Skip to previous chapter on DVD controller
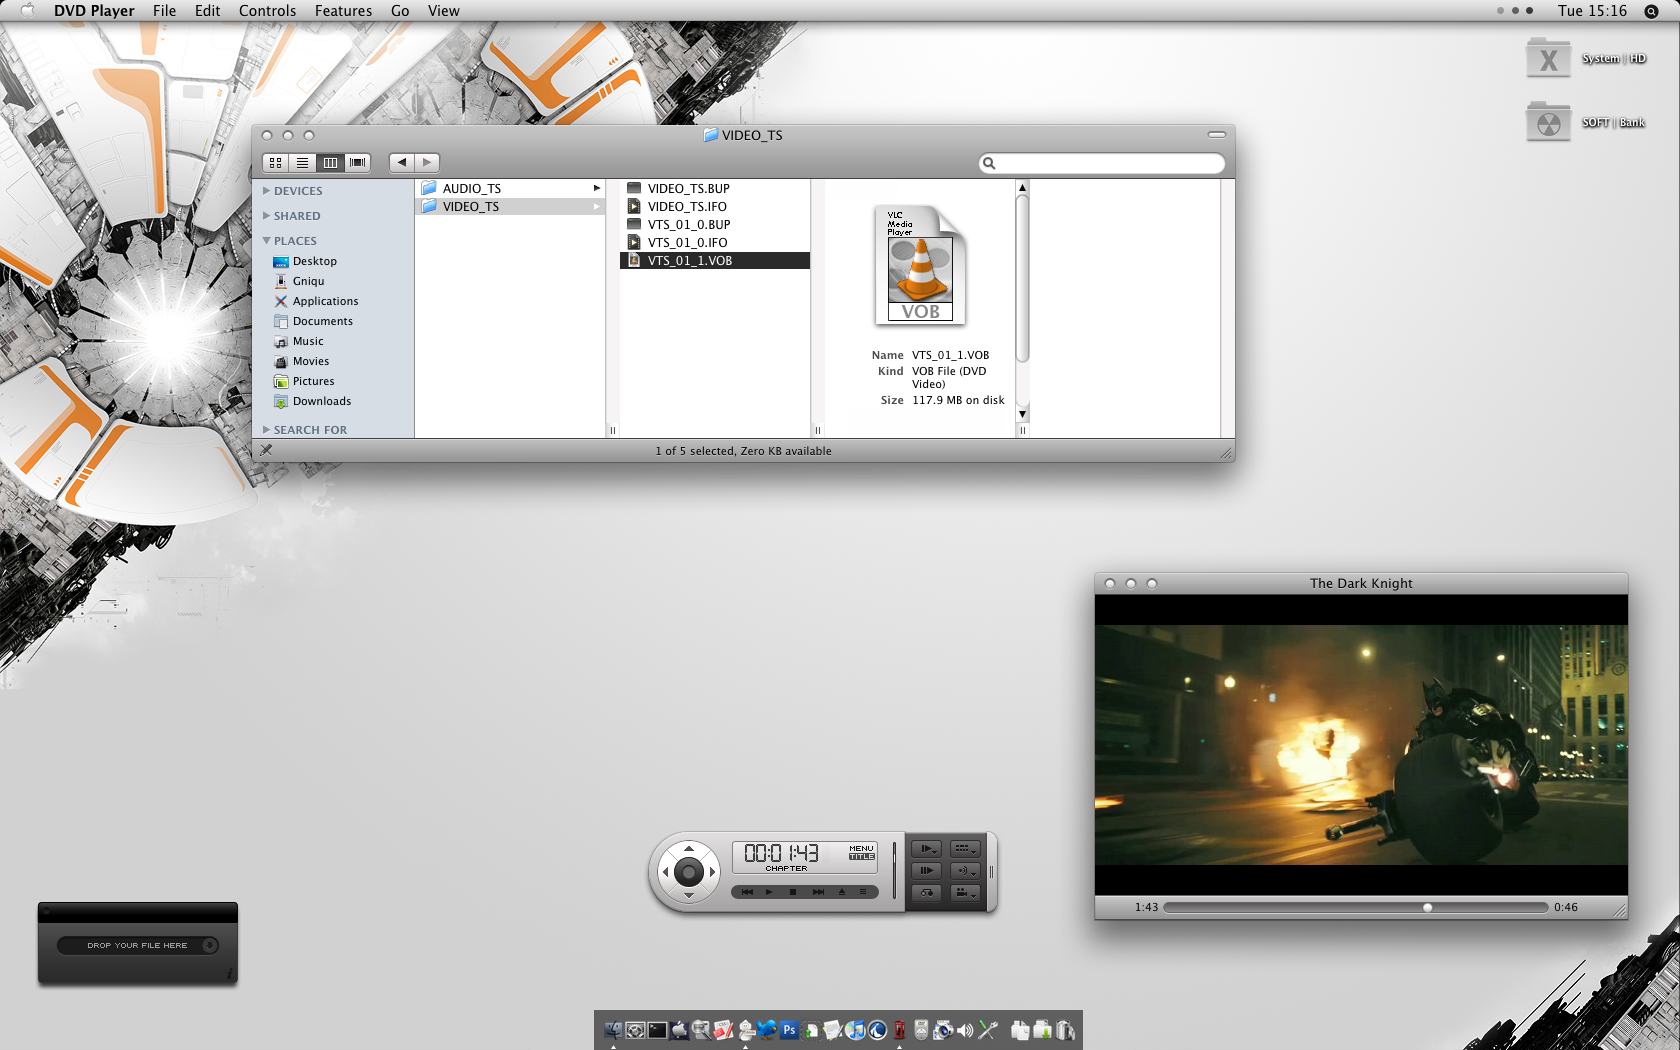This screenshot has height=1050, width=1680. (x=747, y=892)
